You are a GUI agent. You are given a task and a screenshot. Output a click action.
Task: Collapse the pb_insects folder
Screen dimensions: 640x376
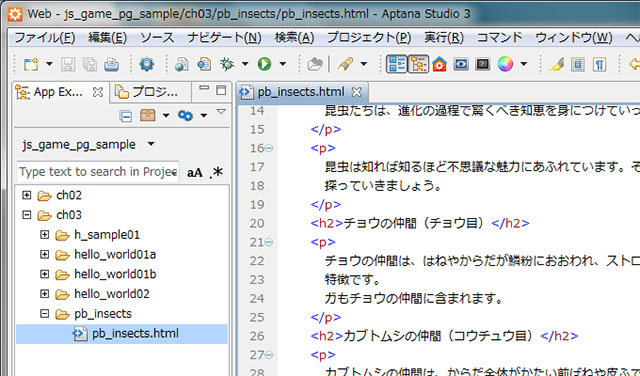pos(45,314)
